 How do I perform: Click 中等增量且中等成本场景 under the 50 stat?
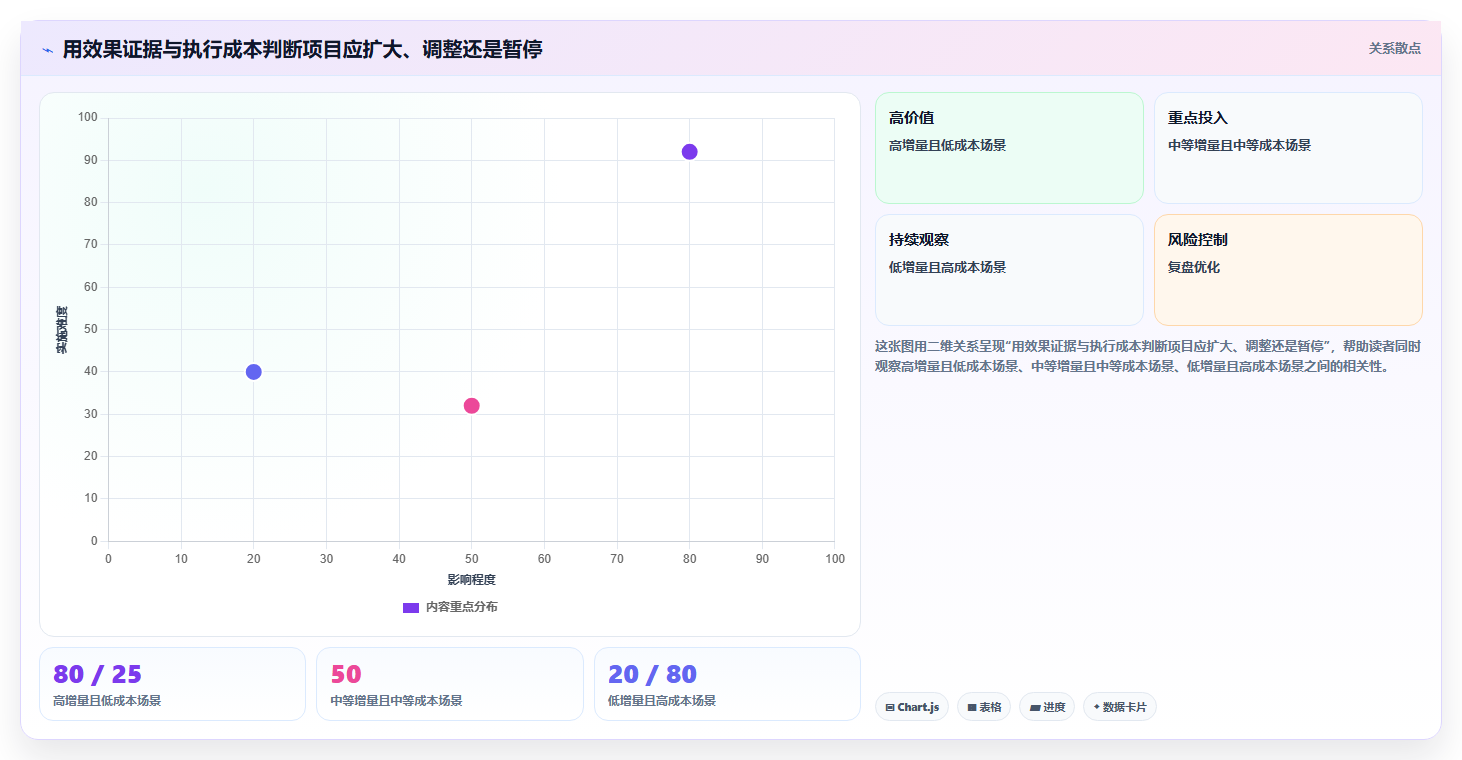point(396,701)
